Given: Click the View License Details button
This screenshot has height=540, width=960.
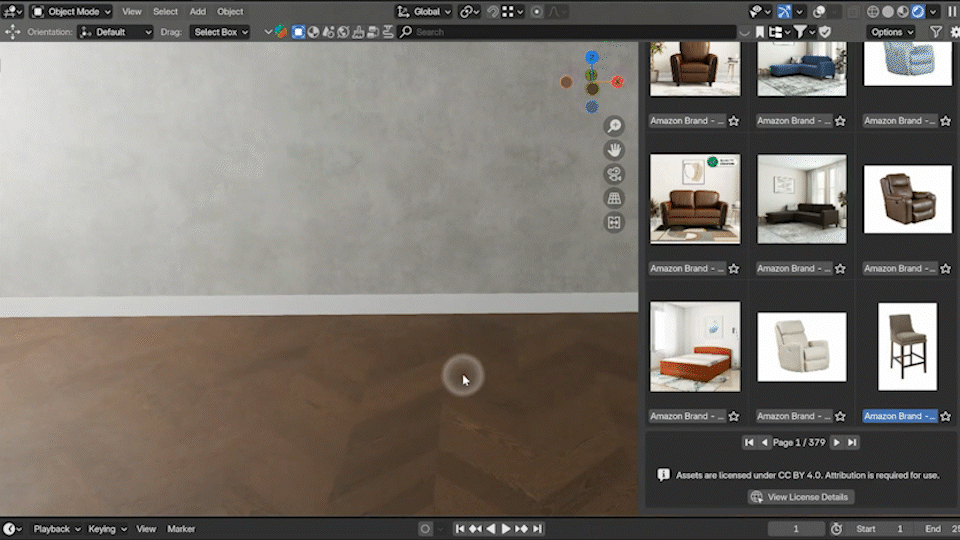Looking at the screenshot, I should (x=801, y=497).
